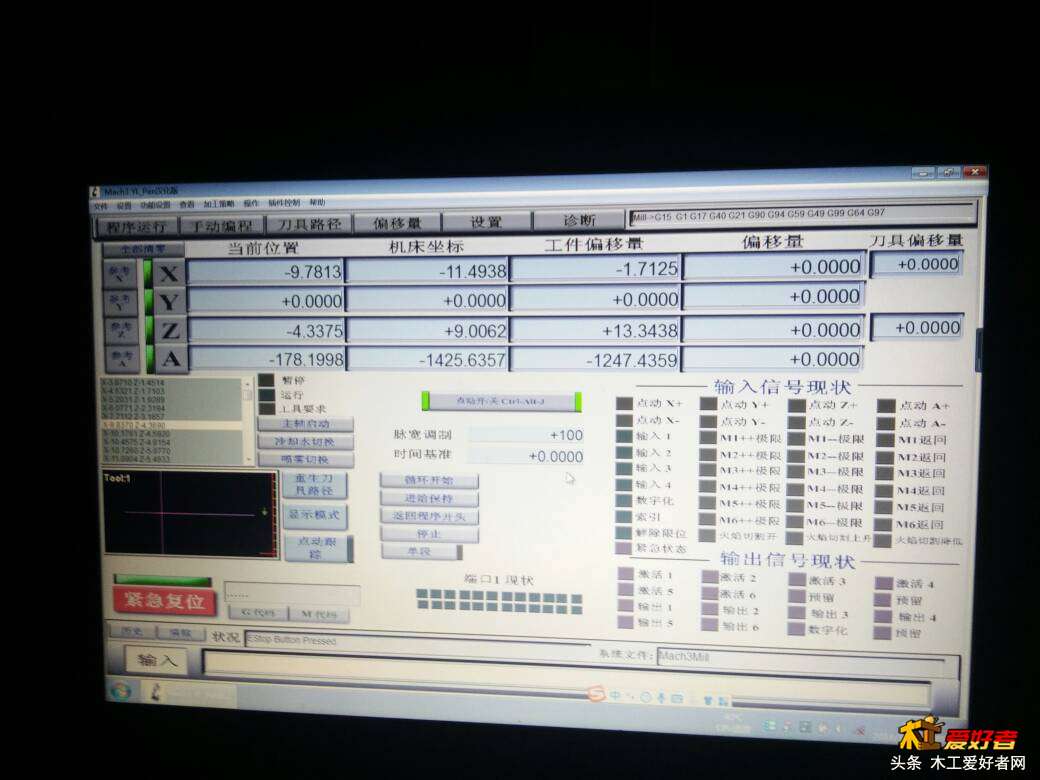Viewport: 1040px width, 780px height.
Task: Click the A axis reference button
Action: click(123, 359)
